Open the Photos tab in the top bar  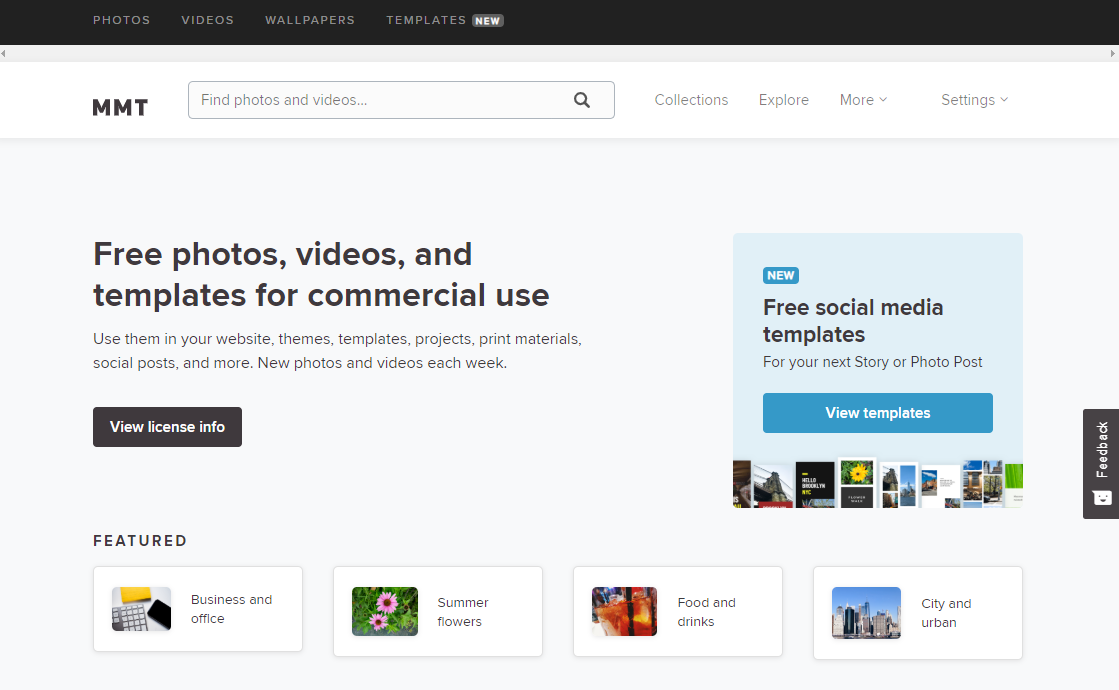tap(121, 20)
